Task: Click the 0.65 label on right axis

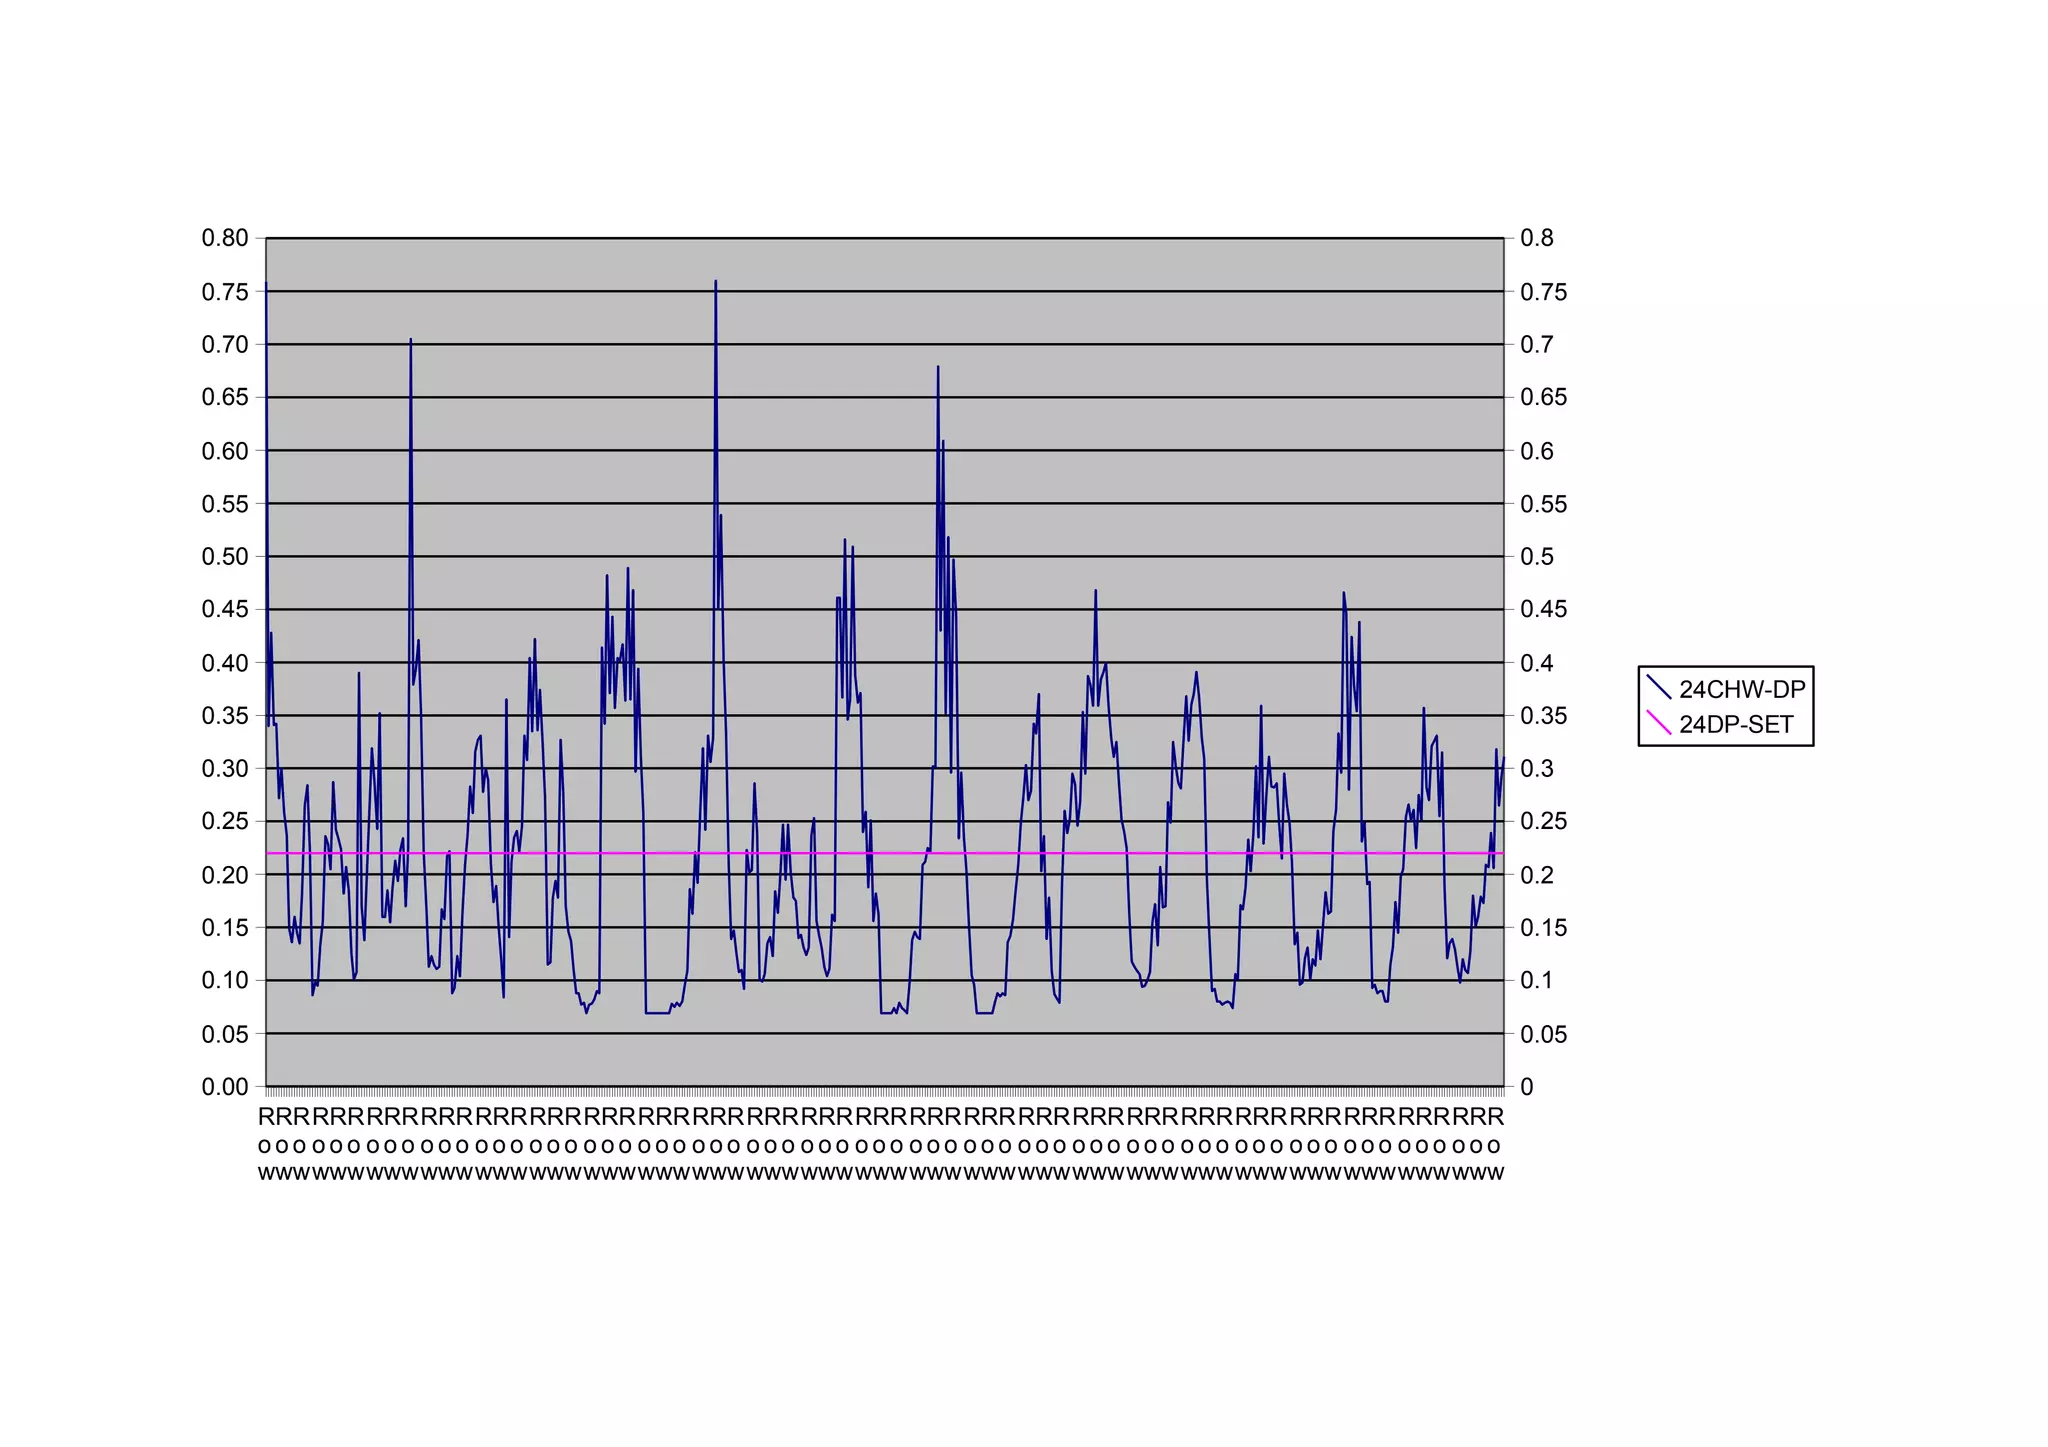Action: (x=1543, y=397)
